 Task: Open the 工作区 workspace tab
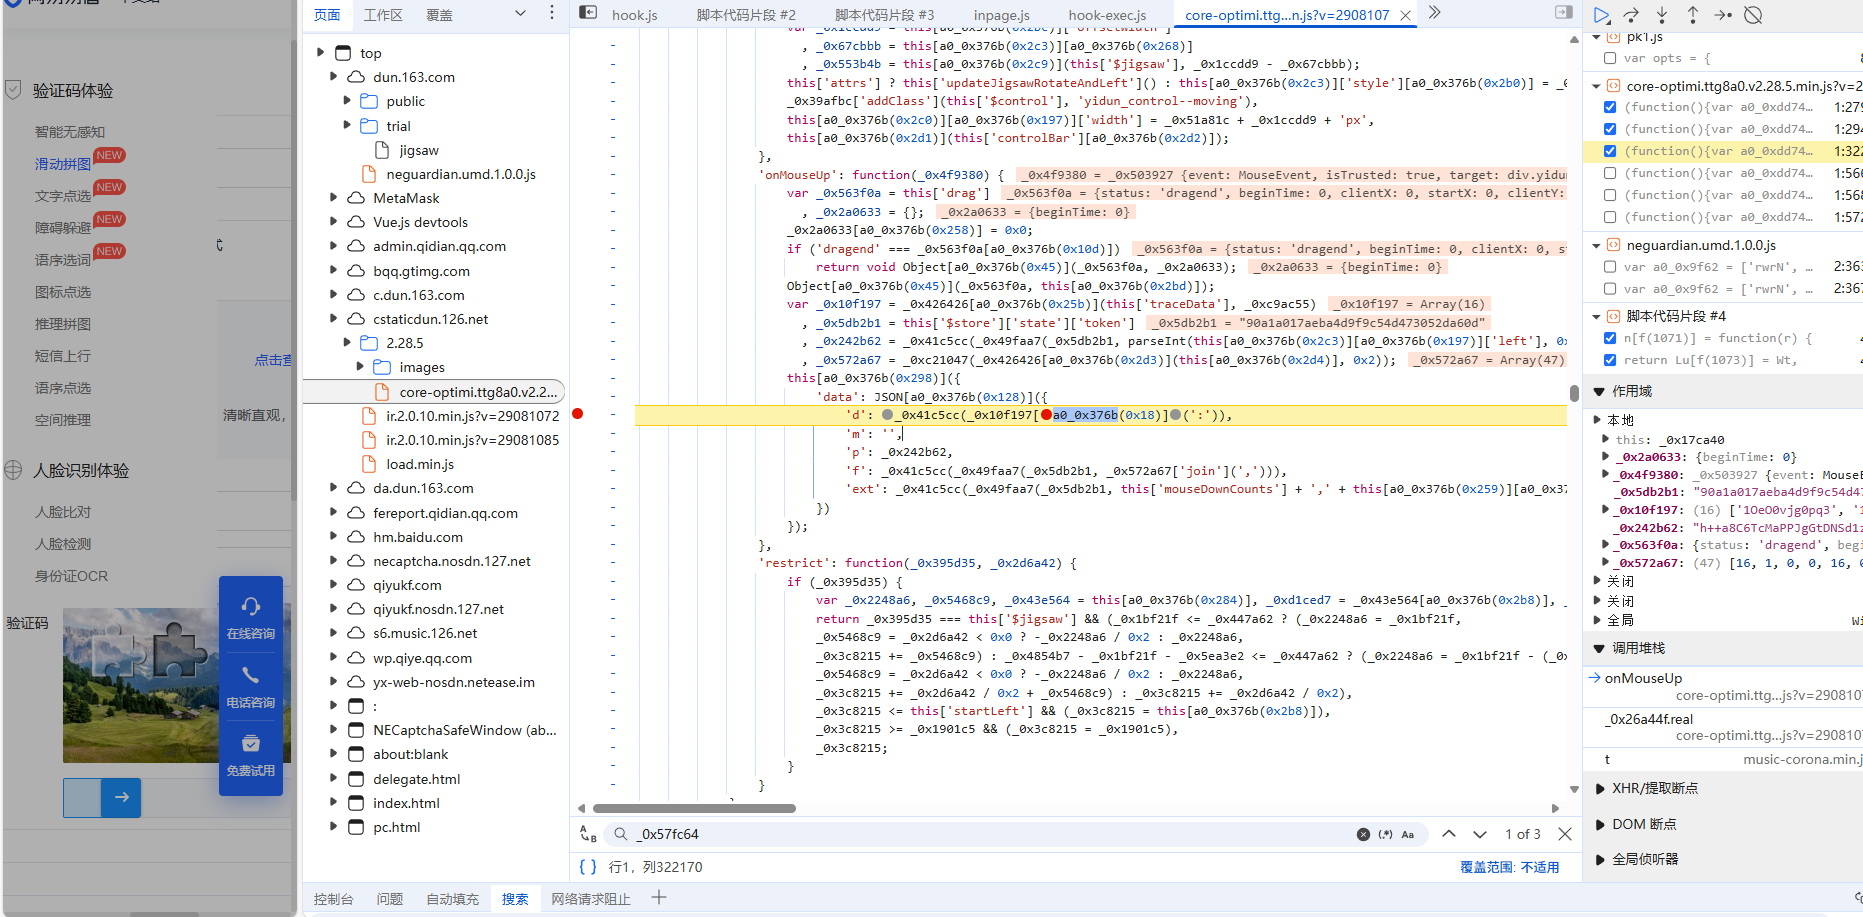(x=383, y=15)
